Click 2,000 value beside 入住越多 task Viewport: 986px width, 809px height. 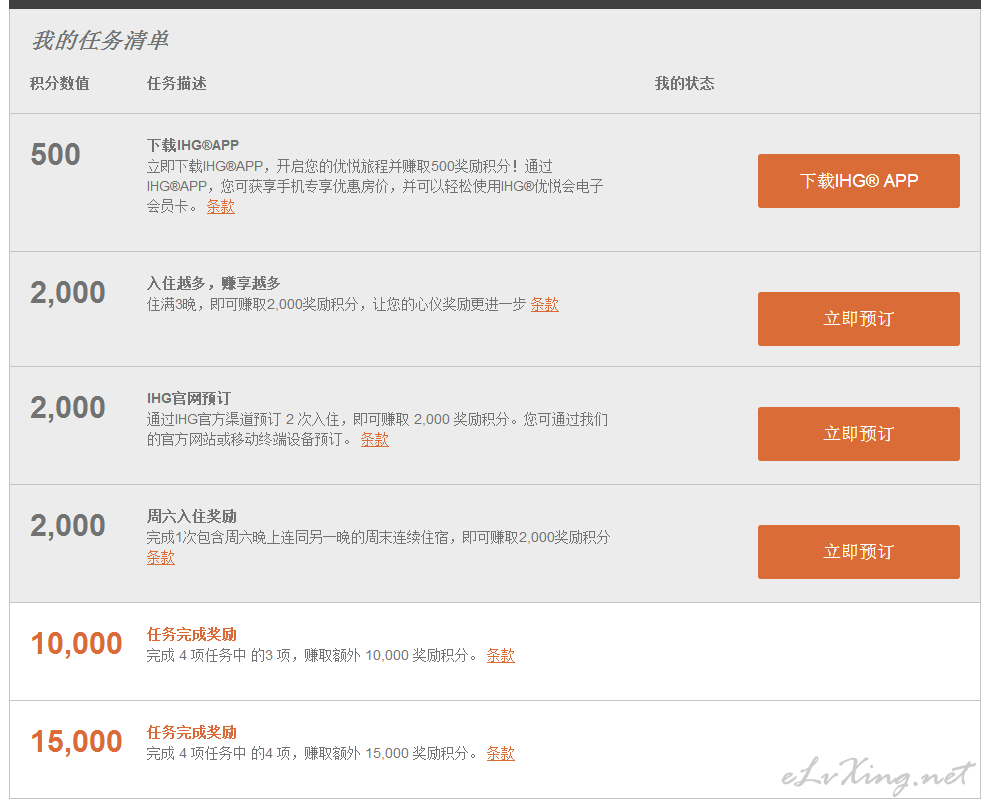point(68,293)
